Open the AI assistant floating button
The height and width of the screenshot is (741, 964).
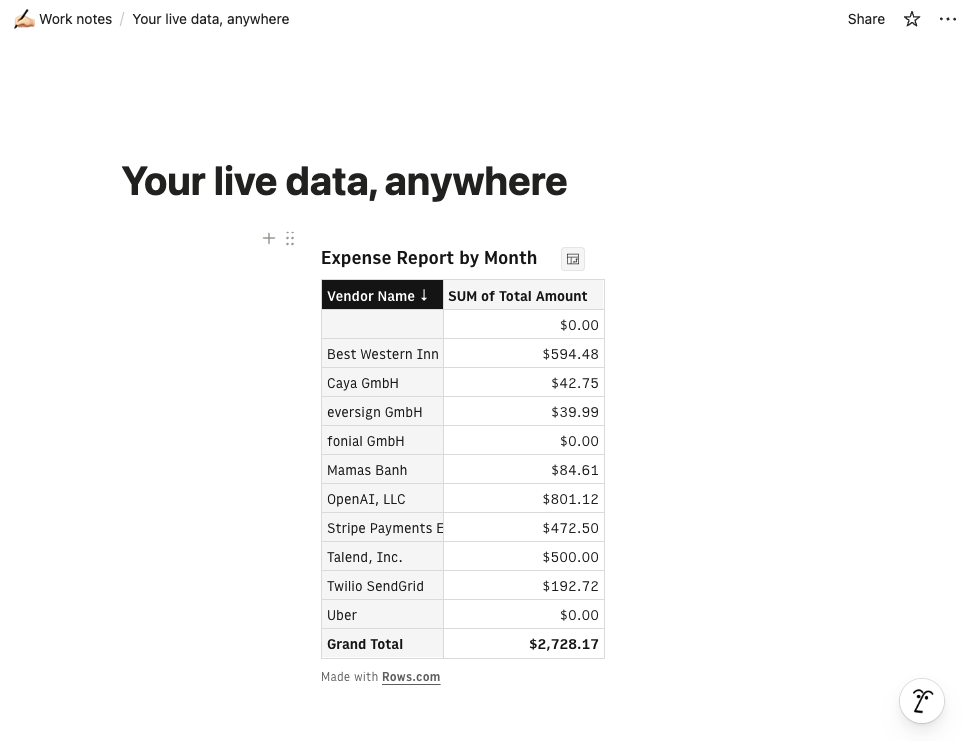tap(922, 700)
